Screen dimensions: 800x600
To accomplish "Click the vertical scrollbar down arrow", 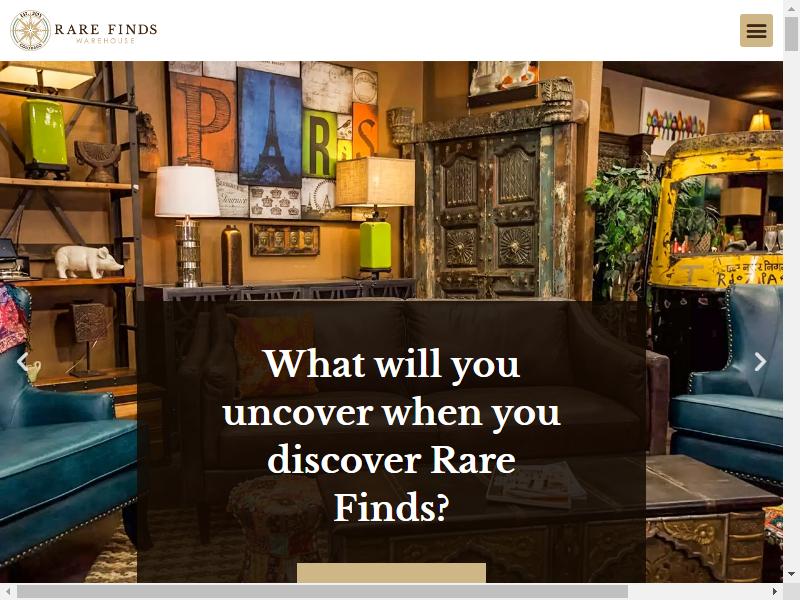I will tap(791, 575).
